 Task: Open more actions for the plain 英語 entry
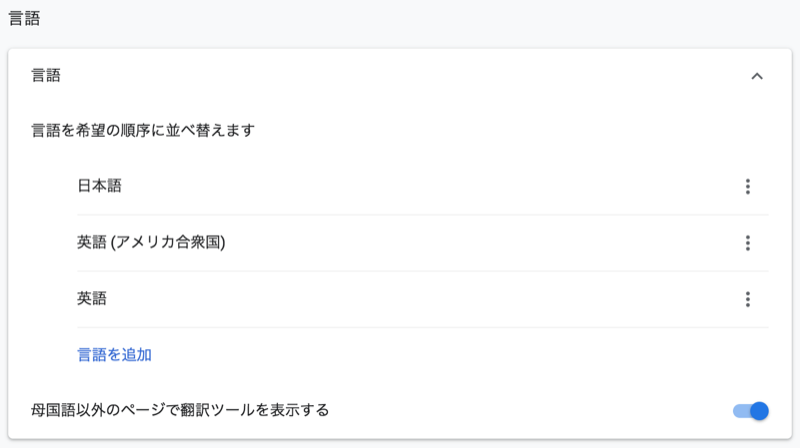click(x=747, y=299)
